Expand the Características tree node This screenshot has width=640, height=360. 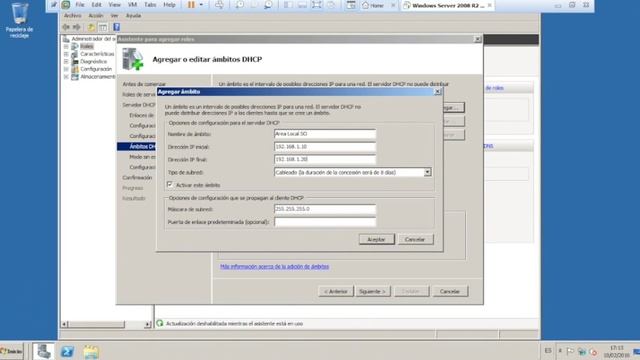66,54
